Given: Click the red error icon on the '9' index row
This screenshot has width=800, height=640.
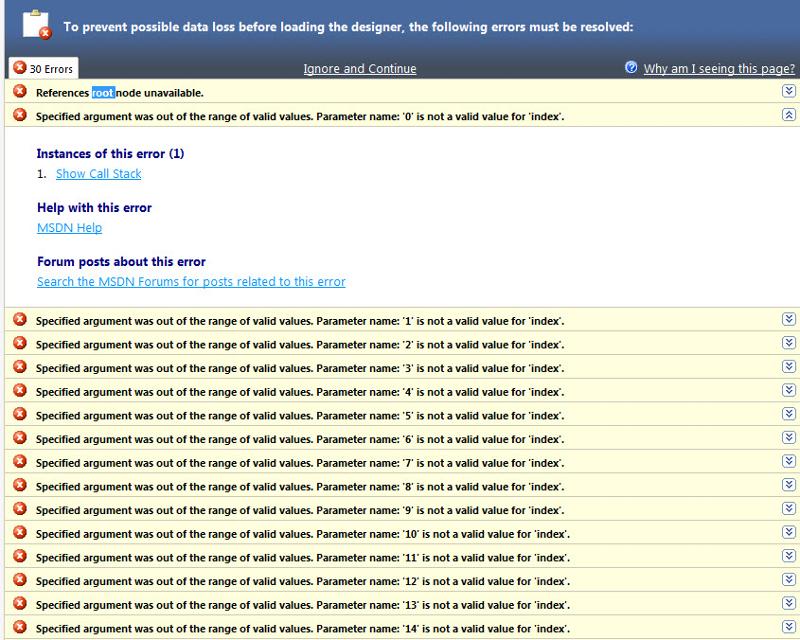Looking at the screenshot, I should 20,509.
